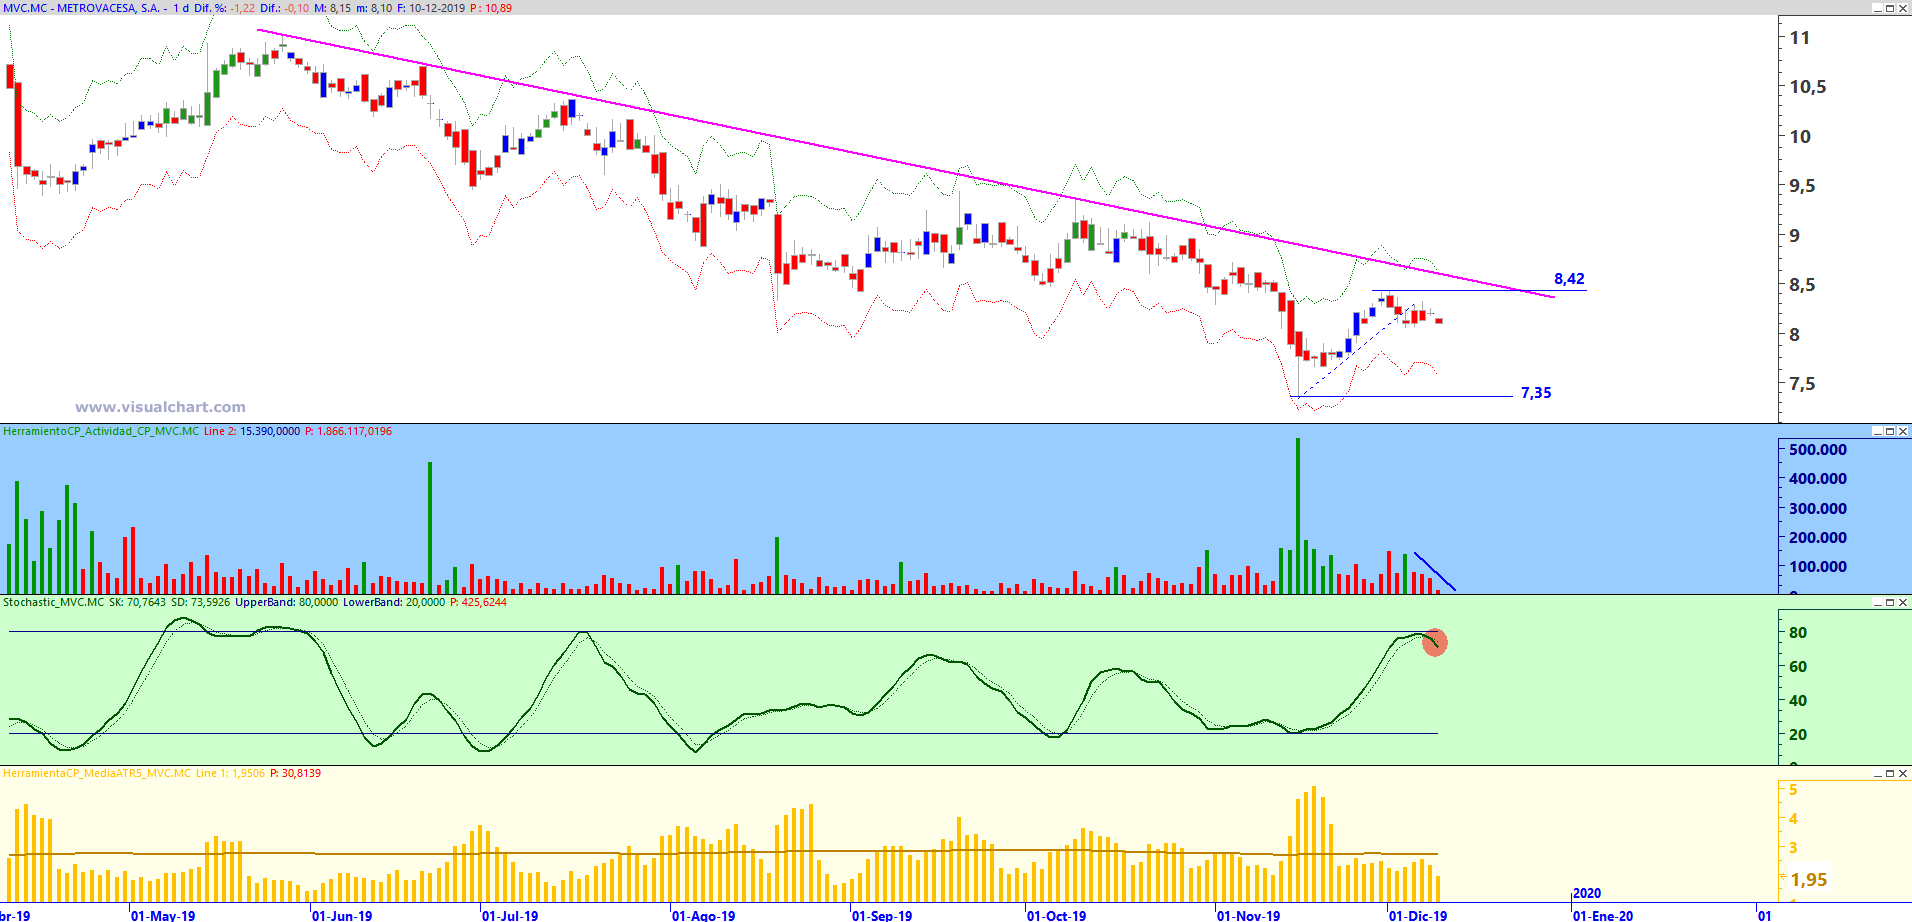
Task: Close the HerramientaCP_MediaATR5 pane
Action: point(1903,773)
